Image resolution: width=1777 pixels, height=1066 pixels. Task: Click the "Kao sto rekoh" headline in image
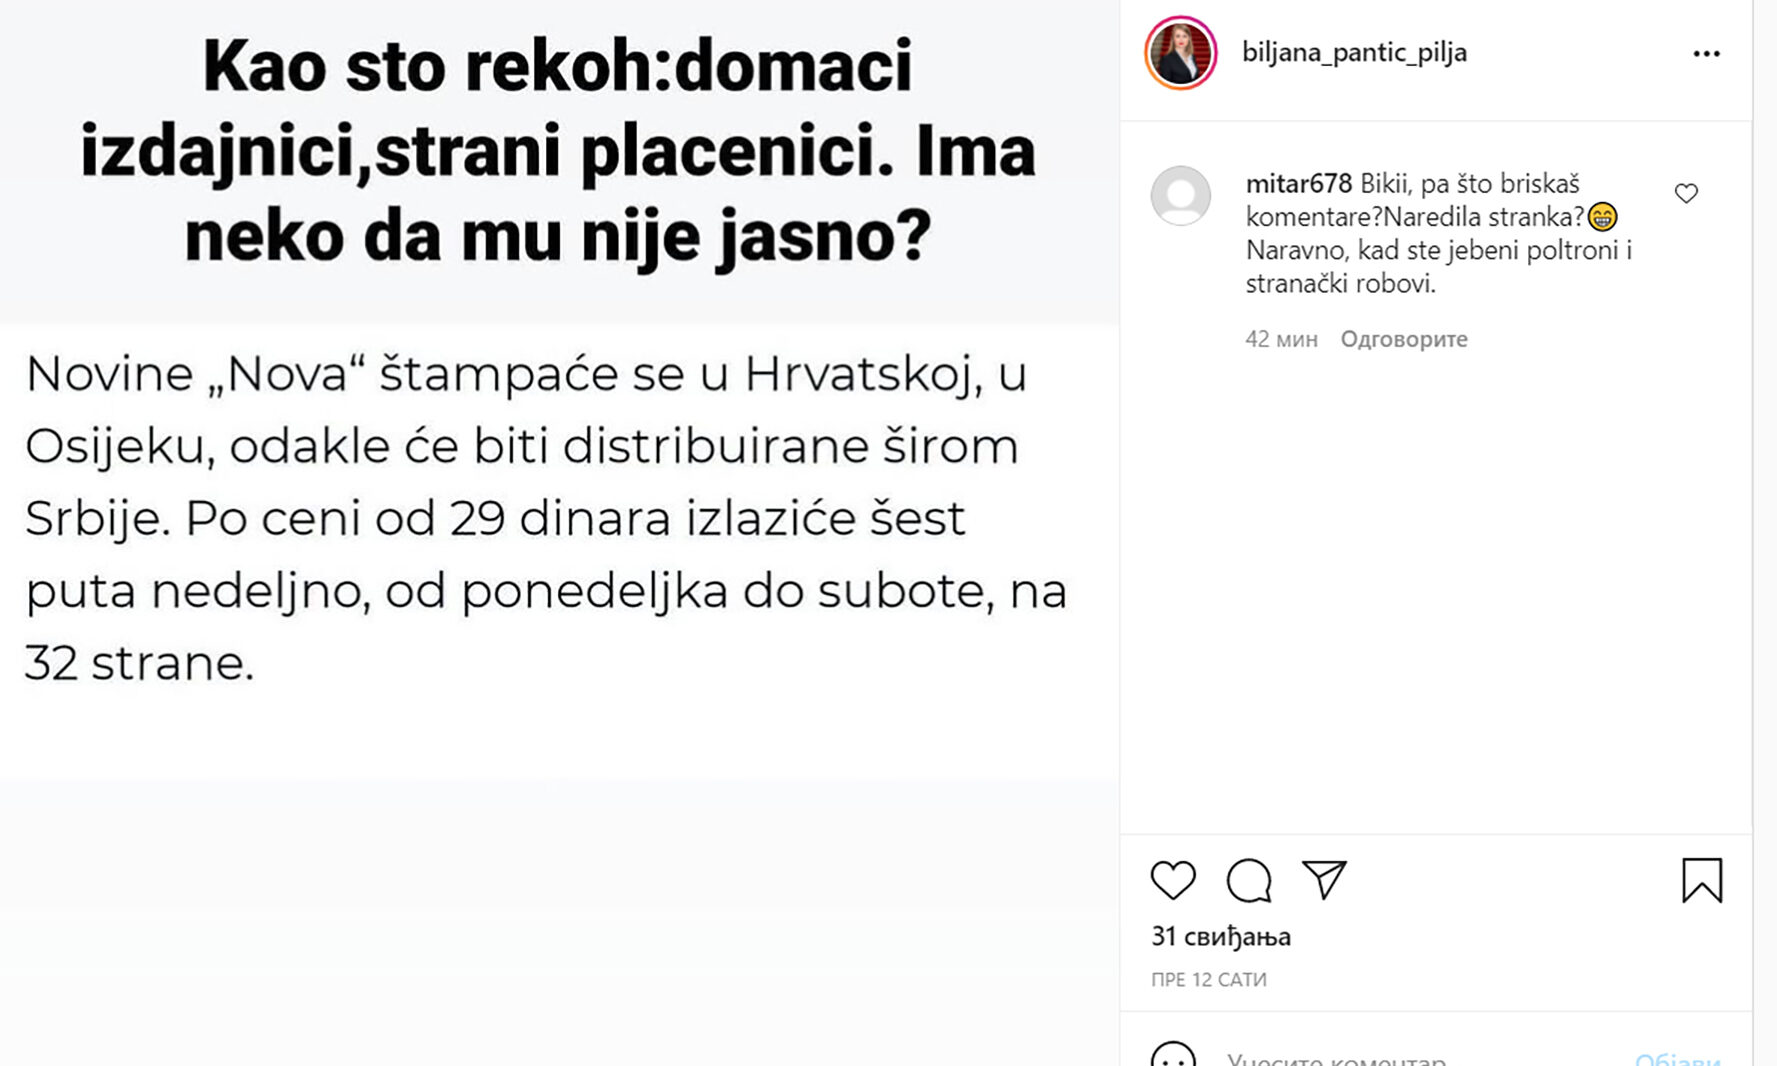pyautogui.click(x=558, y=150)
